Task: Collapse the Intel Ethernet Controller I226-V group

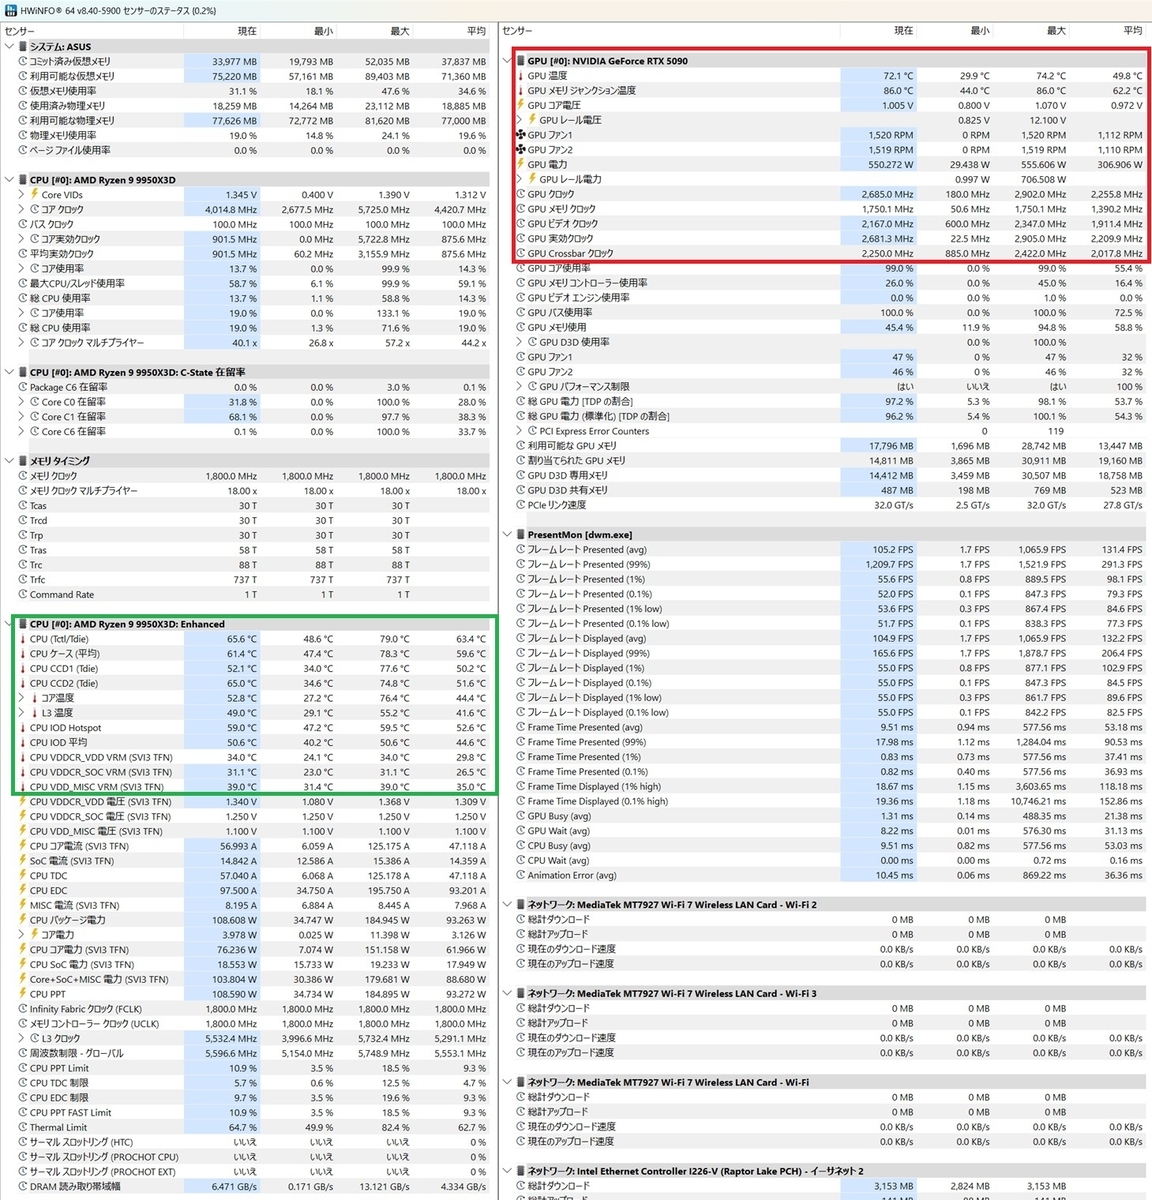Action: 508,1171
